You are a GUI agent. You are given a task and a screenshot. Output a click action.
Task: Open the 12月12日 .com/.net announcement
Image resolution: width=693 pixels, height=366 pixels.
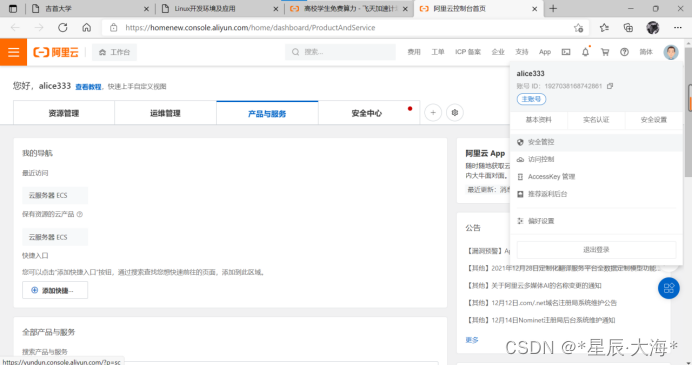pyautogui.click(x=541, y=303)
